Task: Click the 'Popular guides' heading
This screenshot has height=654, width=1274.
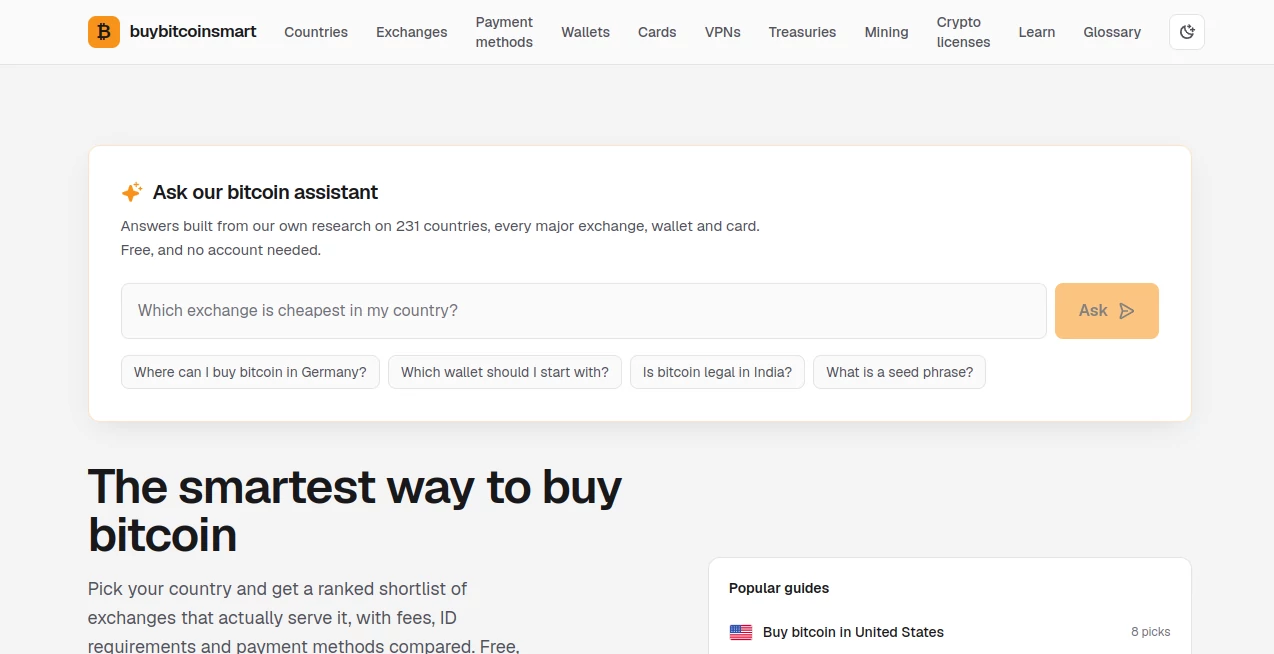Action: point(779,588)
